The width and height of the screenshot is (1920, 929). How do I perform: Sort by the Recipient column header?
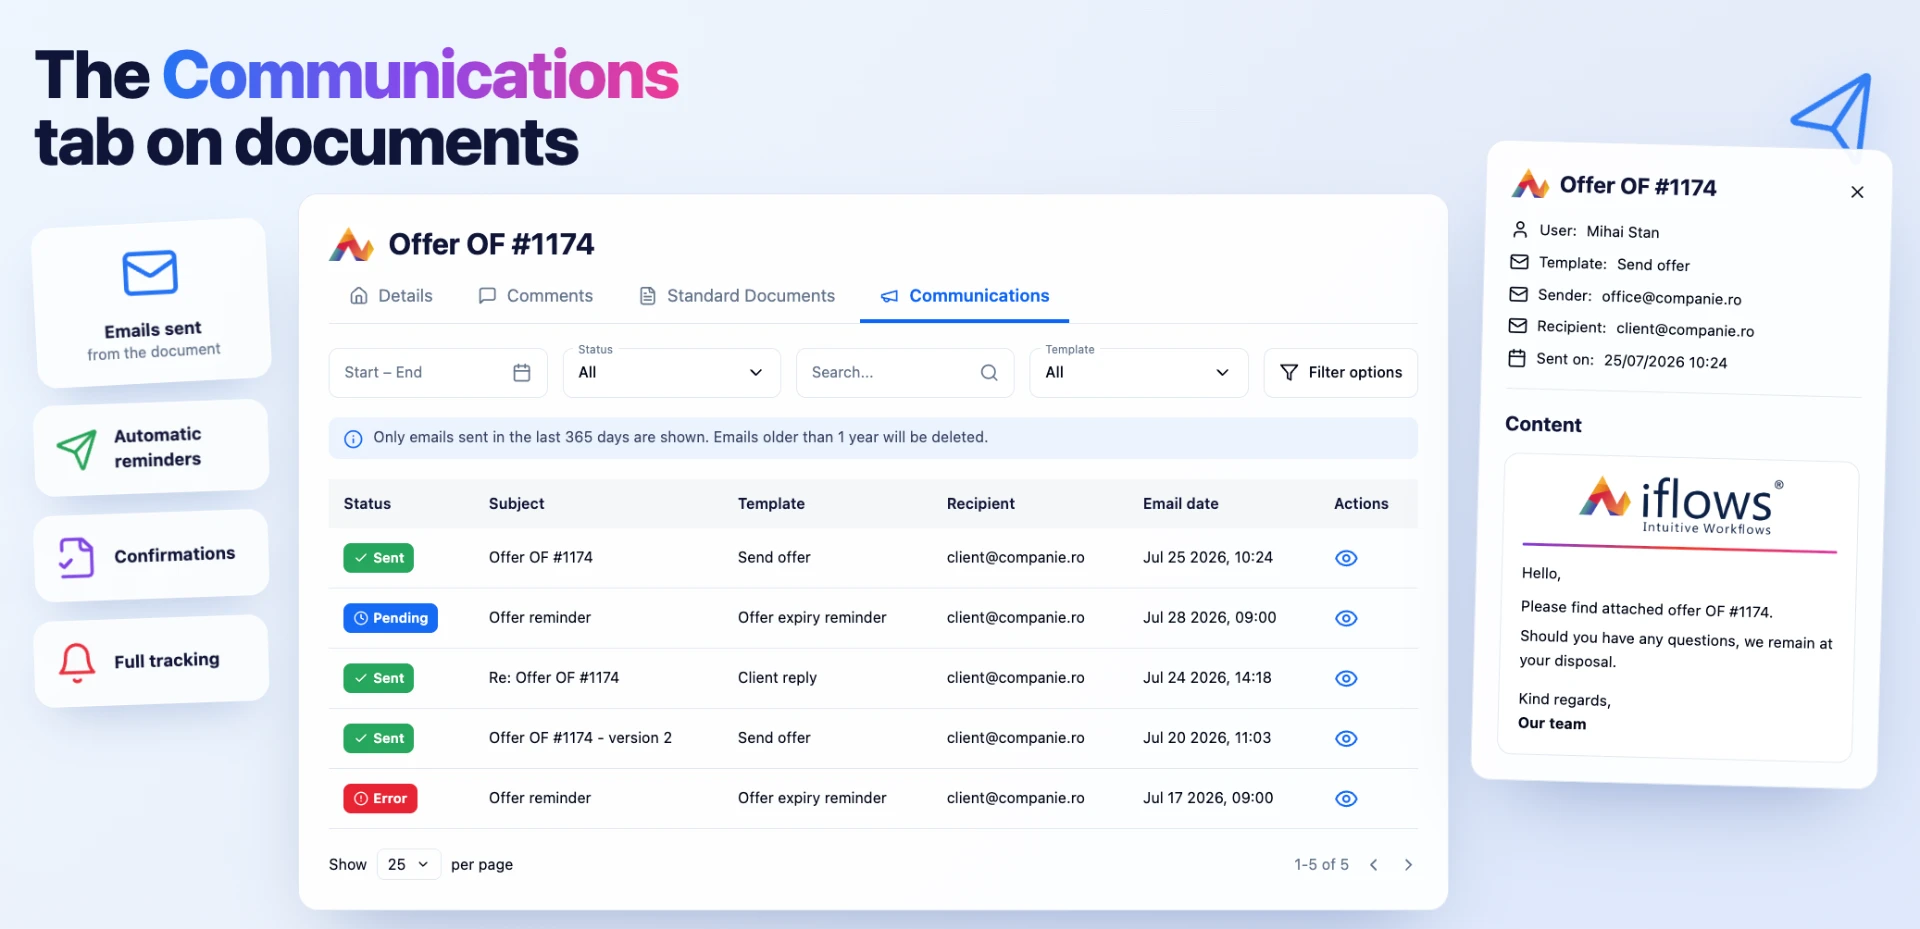click(981, 504)
